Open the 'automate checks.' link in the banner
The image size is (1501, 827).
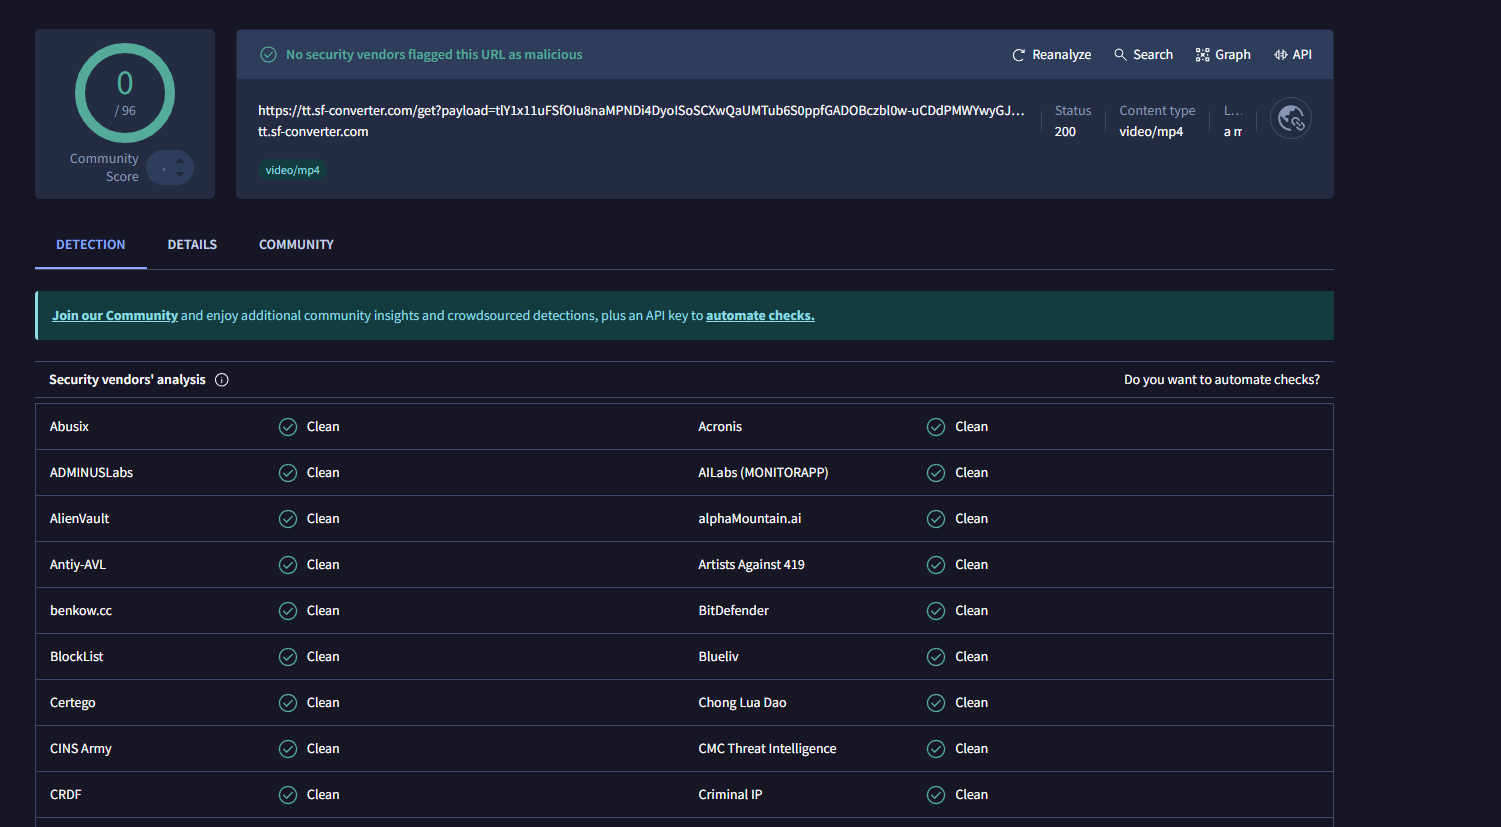tap(760, 316)
